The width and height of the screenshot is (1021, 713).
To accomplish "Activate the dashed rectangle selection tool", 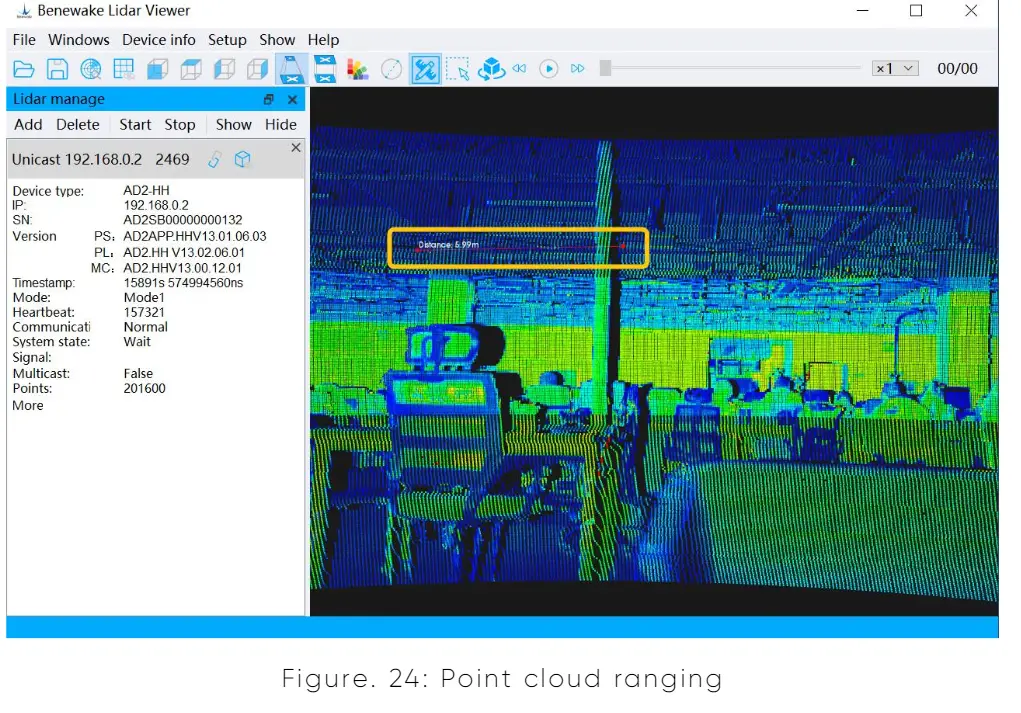I will tap(458, 69).
